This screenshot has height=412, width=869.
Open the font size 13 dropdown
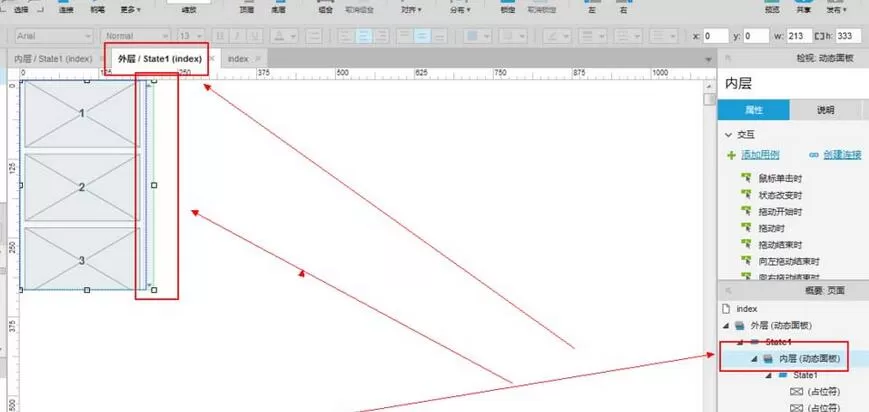click(x=191, y=36)
